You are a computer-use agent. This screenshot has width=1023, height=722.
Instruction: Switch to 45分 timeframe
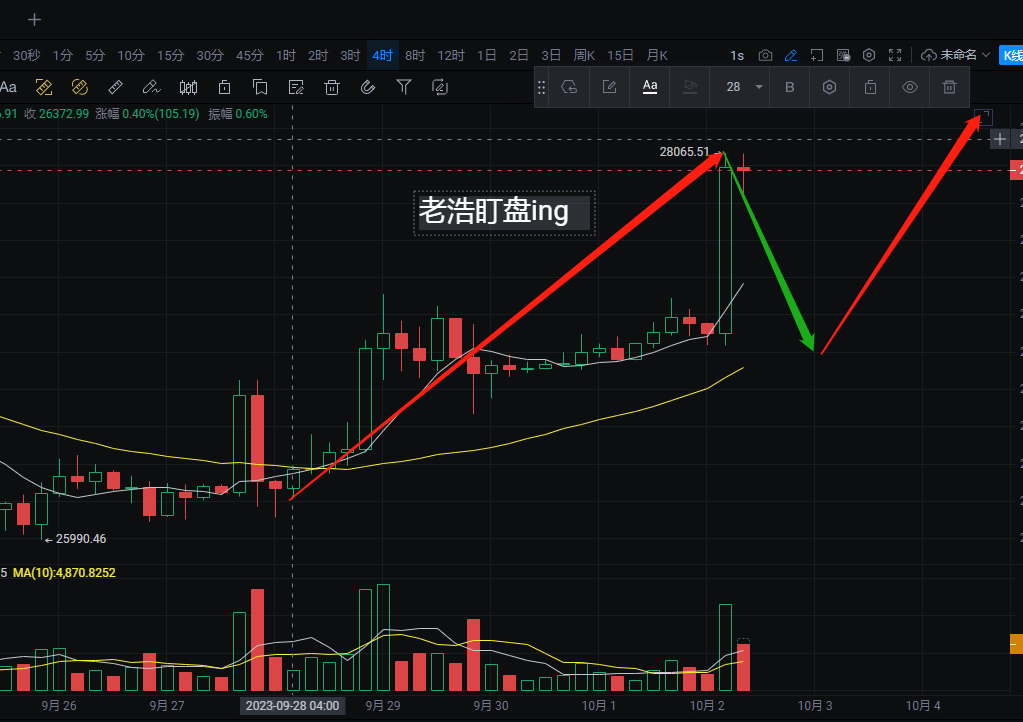[x=250, y=55]
